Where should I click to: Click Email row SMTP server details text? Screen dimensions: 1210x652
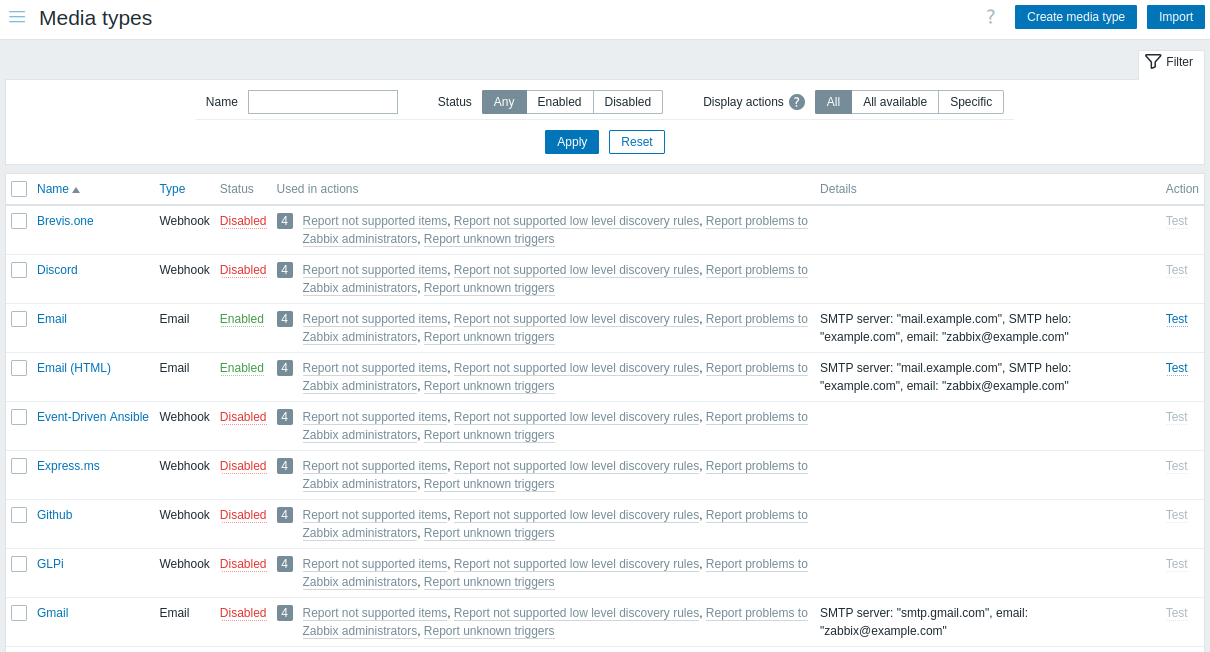[x=945, y=328]
